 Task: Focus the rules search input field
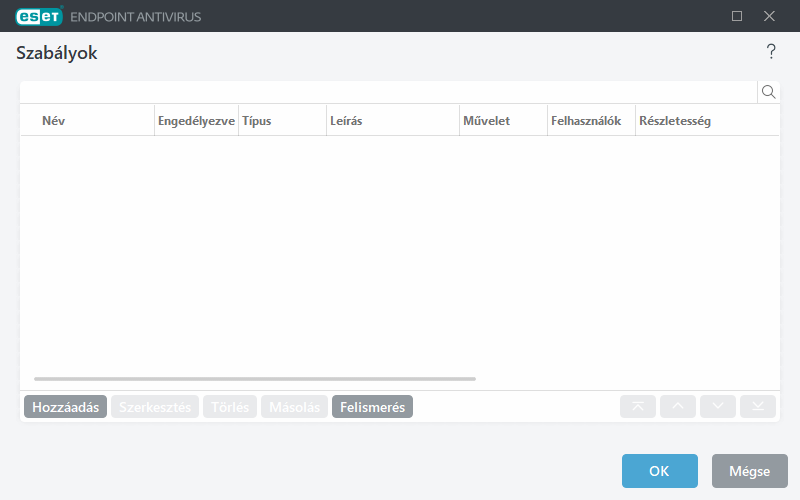click(389, 92)
